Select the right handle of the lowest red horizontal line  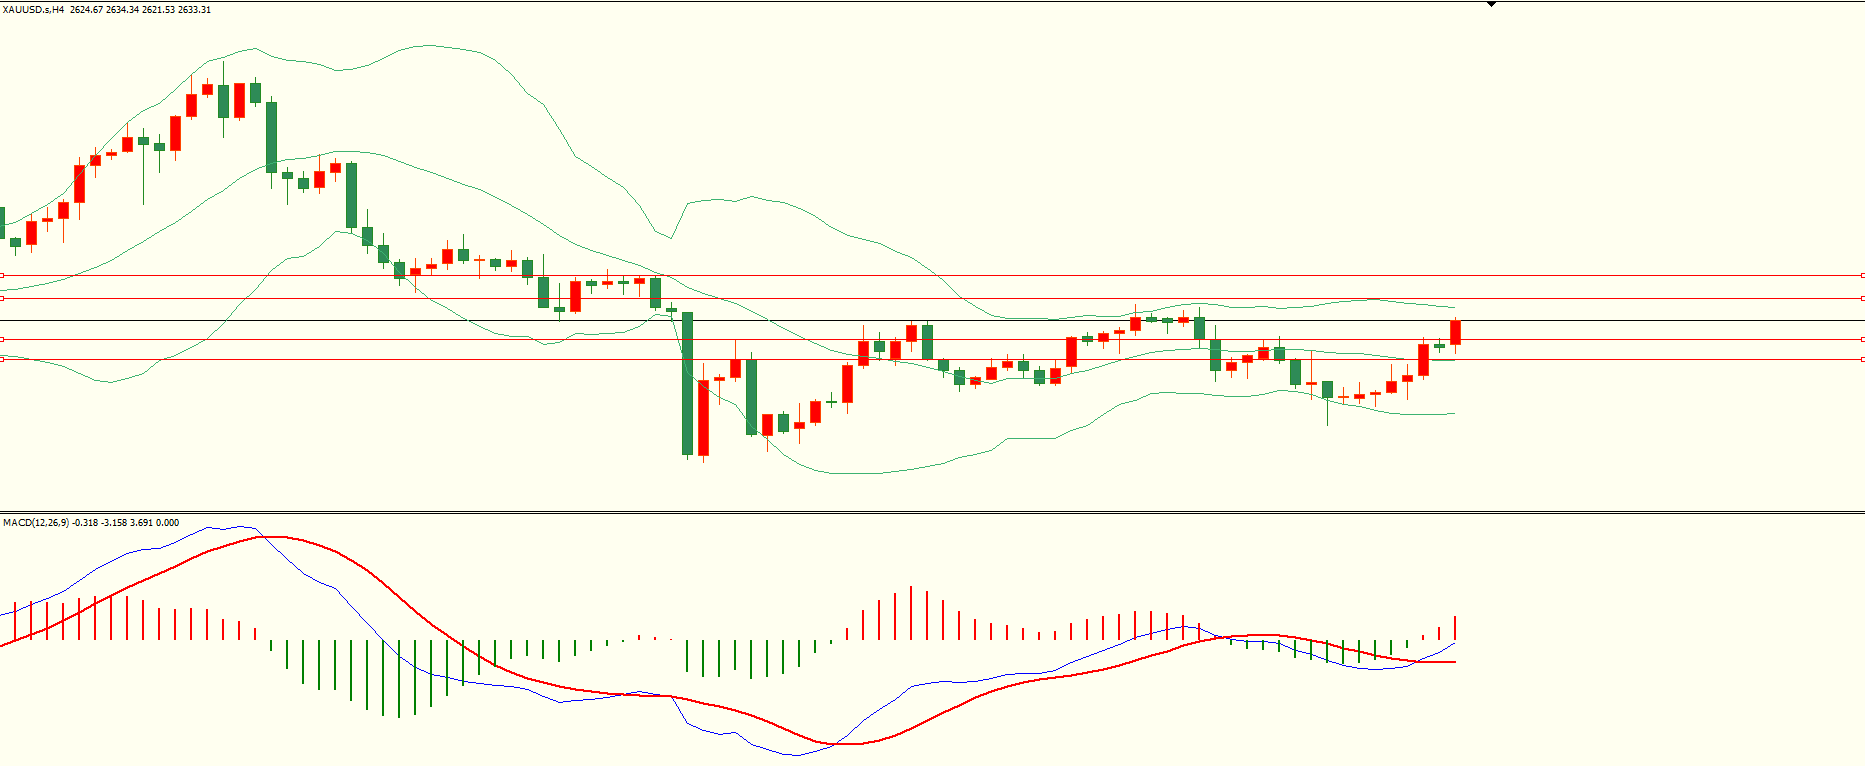coord(1862,359)
